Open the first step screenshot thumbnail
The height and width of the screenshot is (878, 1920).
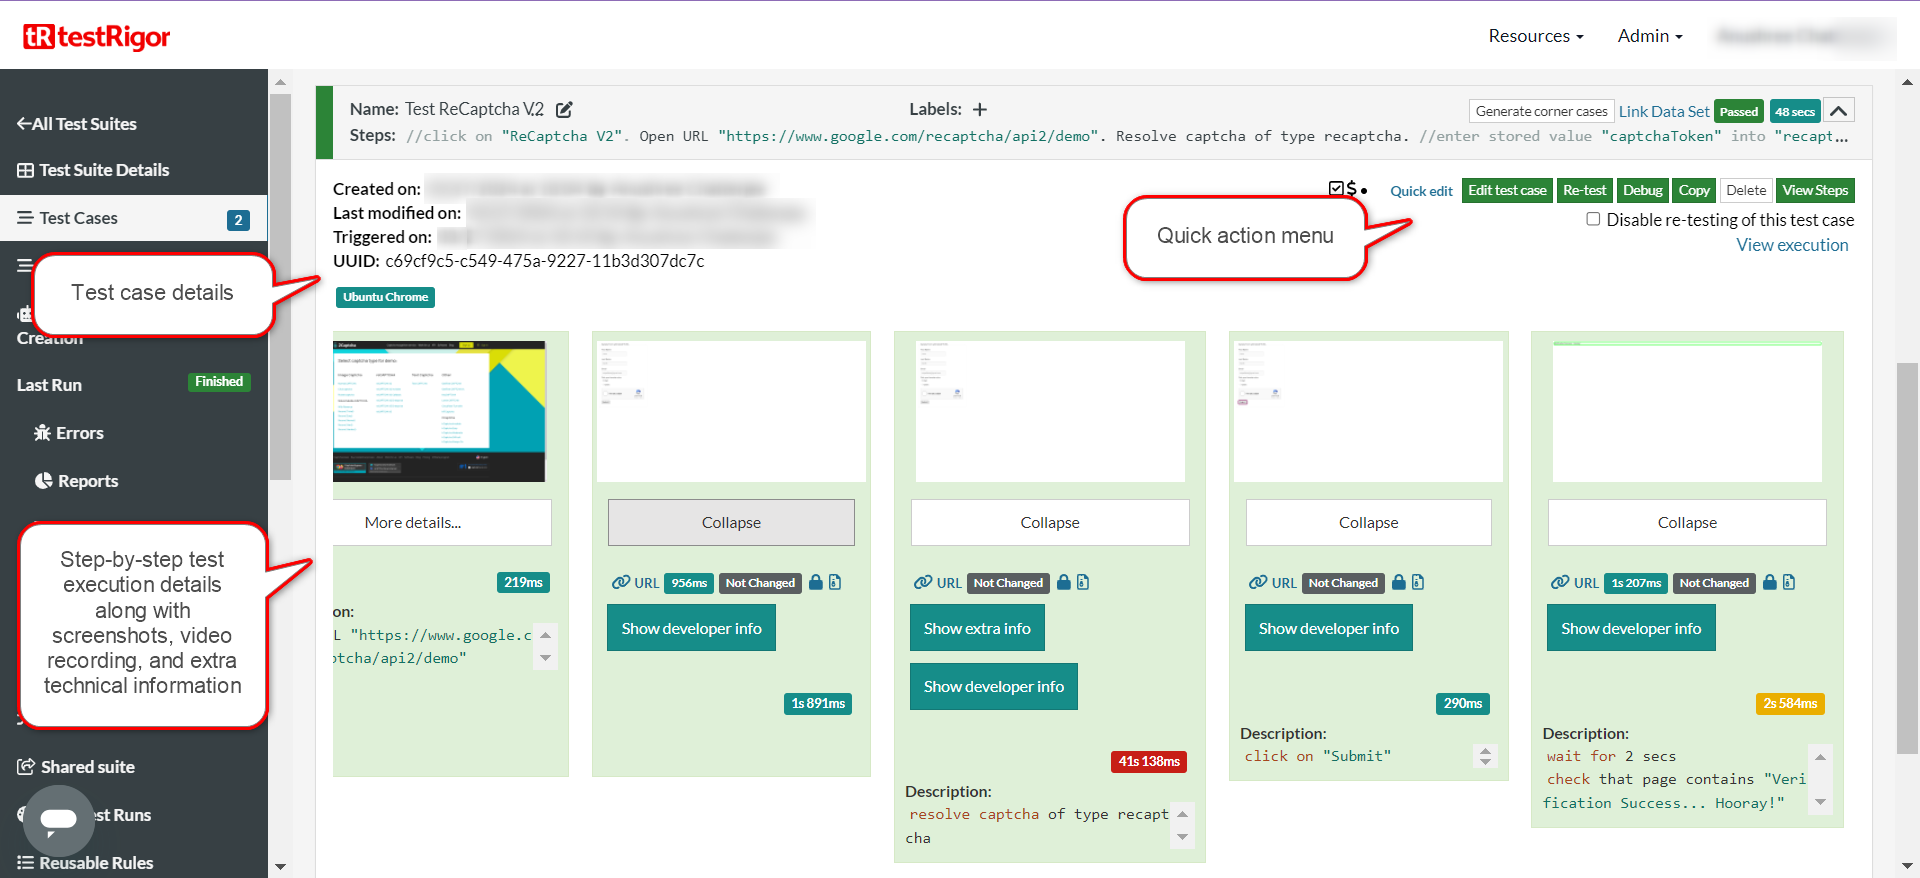point(439,411)
